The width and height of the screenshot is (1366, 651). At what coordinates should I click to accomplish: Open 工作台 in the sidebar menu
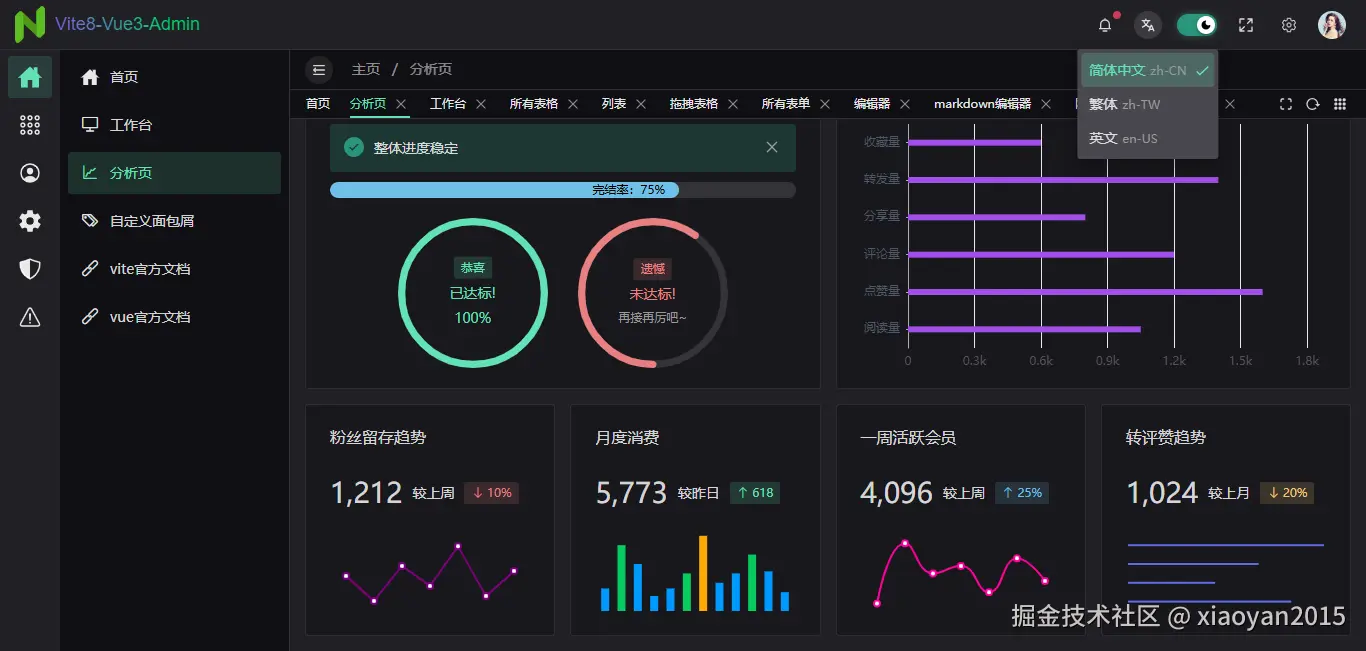pyautogui.click(x=174, y=125)
